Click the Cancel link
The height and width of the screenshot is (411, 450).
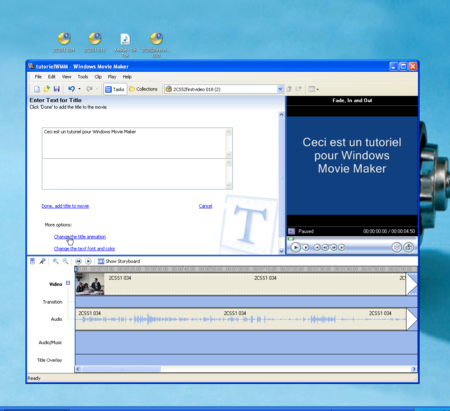[205, 206]
